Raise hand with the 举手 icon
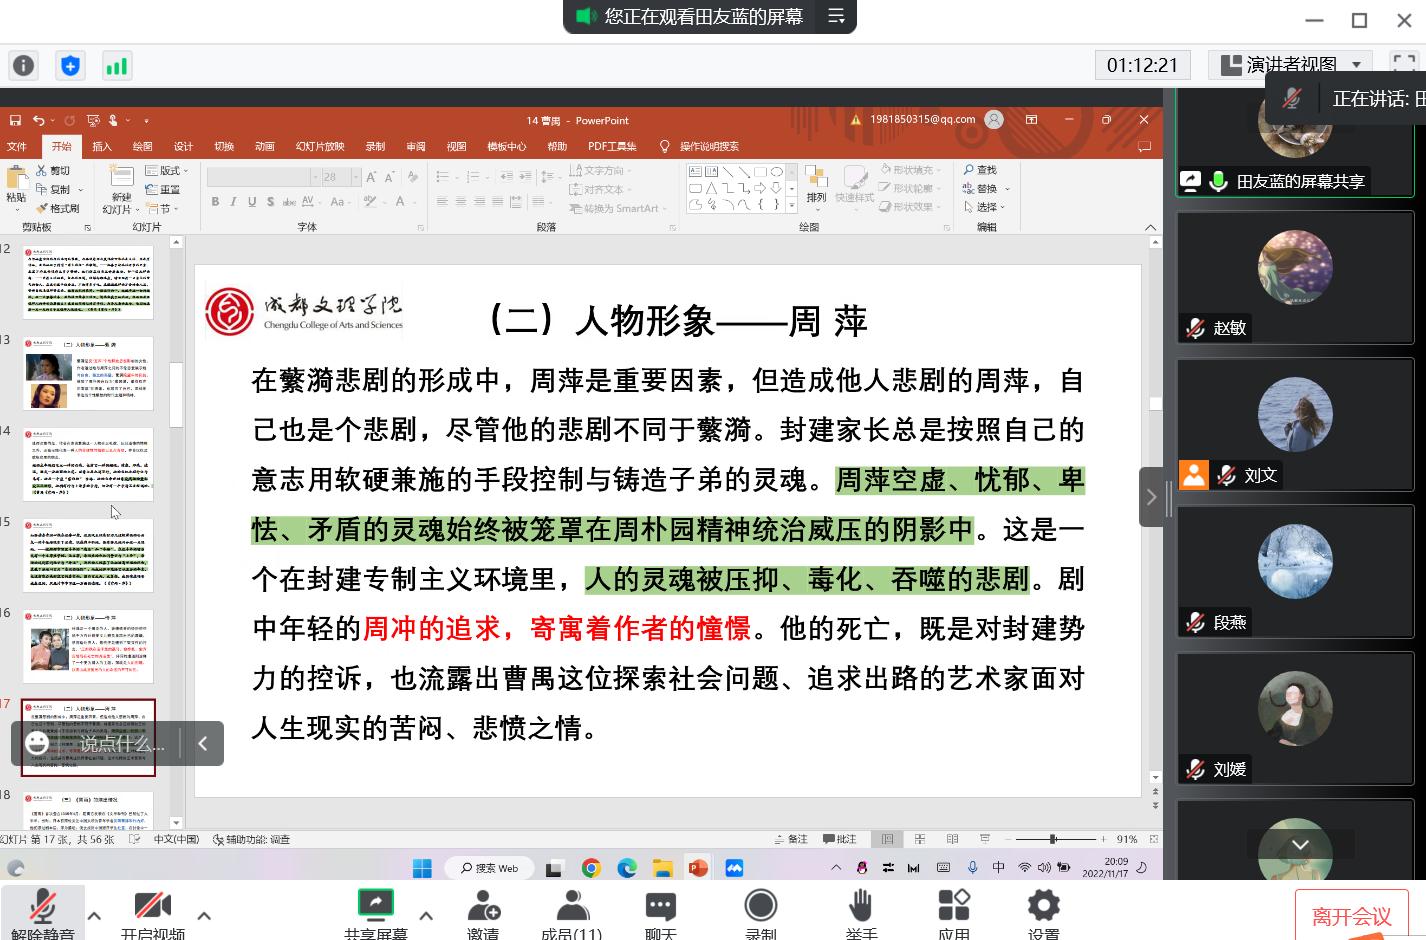The height and width of the screenshot is (940, 1426). 860,912
